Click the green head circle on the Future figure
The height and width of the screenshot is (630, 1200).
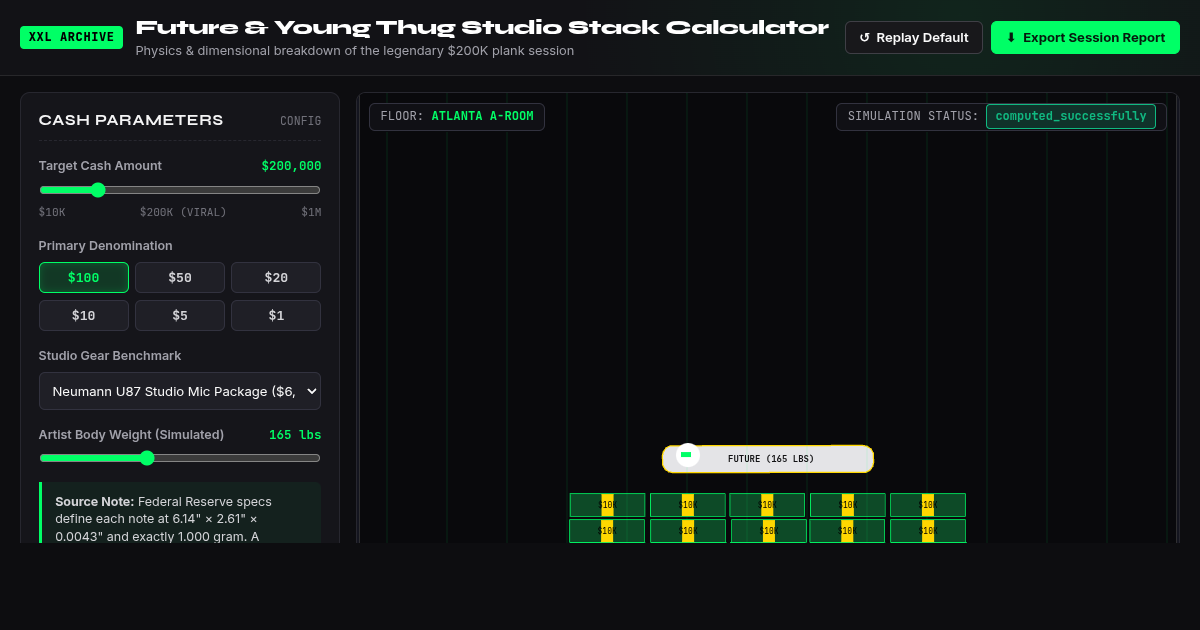686,455
